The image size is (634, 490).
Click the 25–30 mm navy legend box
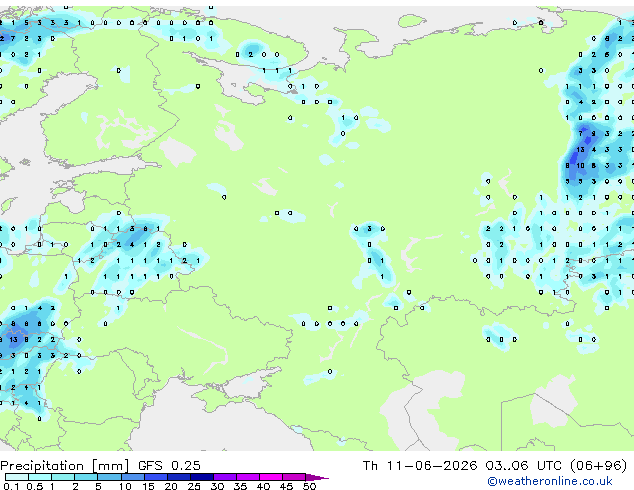coord(202,477)
